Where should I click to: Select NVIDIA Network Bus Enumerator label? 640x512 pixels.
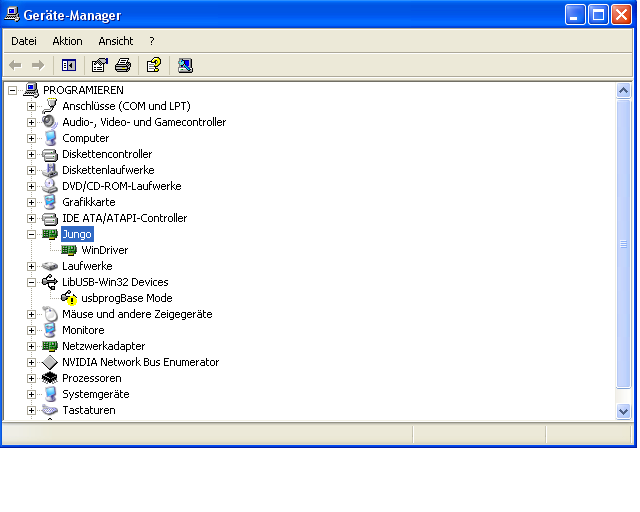click(x=140, y=362)
